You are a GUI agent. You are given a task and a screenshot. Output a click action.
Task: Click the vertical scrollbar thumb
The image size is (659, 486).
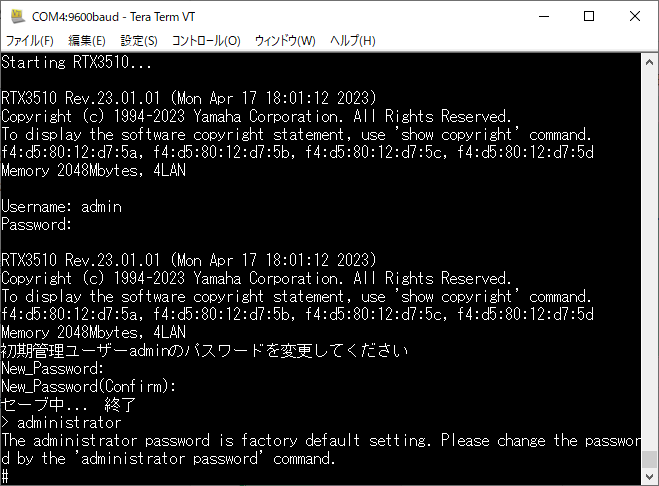click(x=649, y=458)
